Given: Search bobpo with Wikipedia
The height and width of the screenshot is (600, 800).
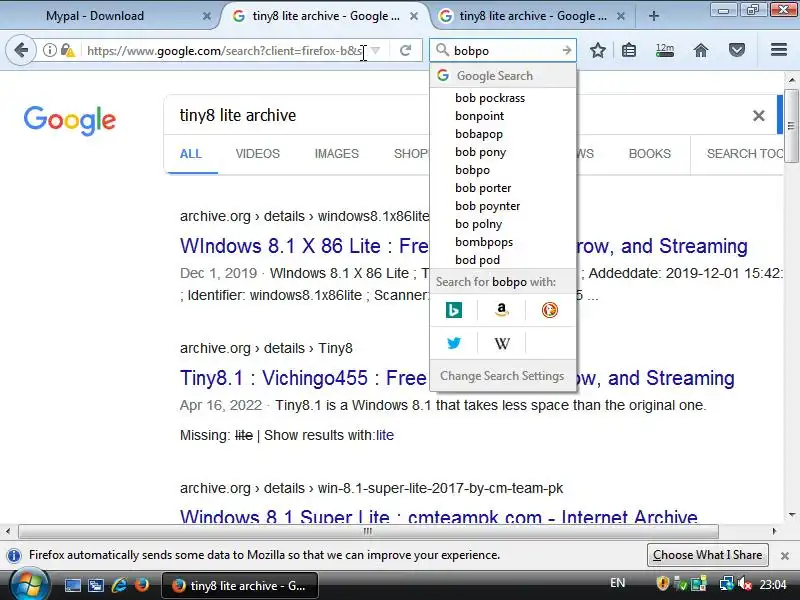Looking at the screenshot, I should 502,343.
